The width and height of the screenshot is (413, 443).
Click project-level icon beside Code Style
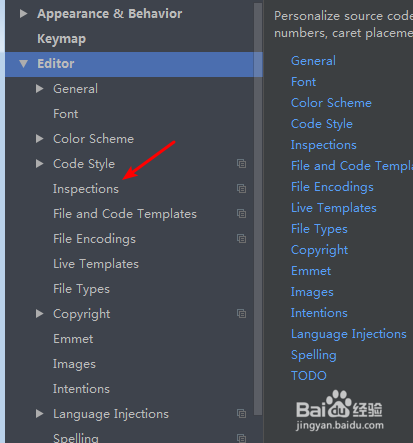pyautogui.click(x=241, y=164)
